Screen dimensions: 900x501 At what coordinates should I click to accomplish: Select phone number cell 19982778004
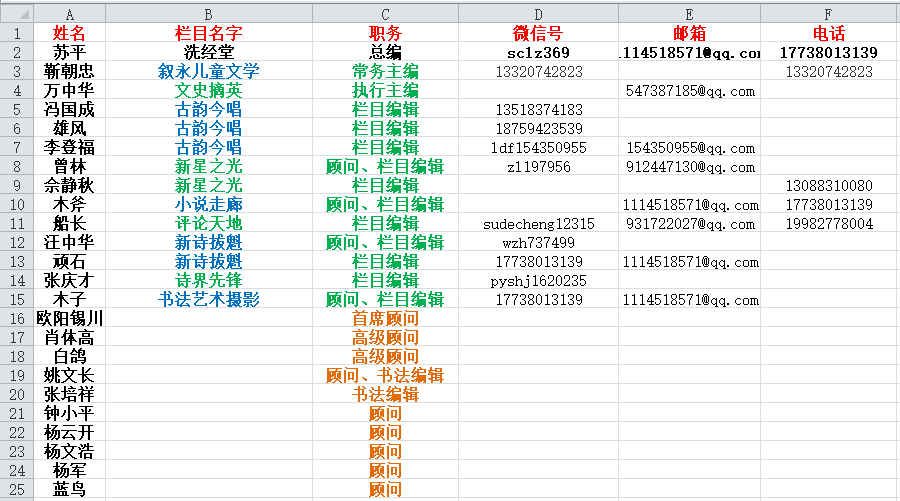828,223
